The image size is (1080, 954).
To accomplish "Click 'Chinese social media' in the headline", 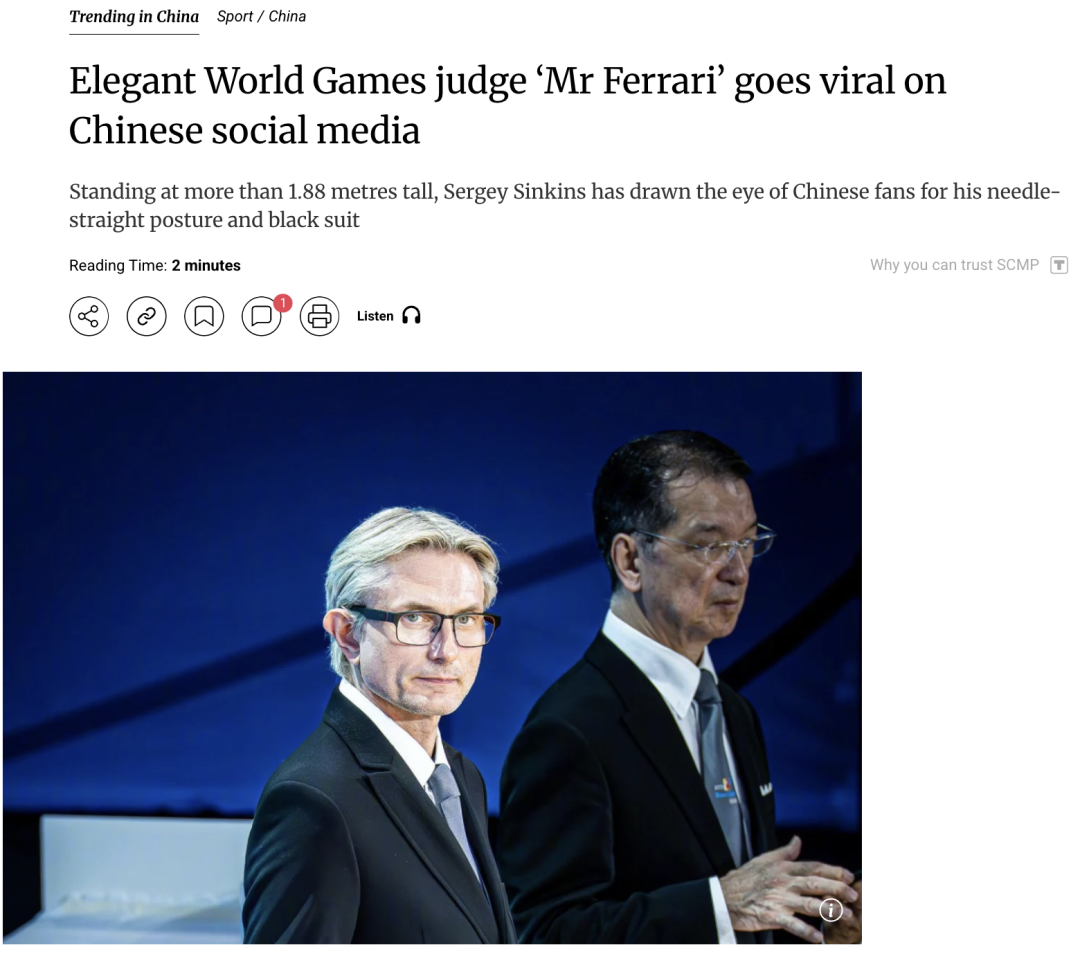I will click(x=245, y=130).
